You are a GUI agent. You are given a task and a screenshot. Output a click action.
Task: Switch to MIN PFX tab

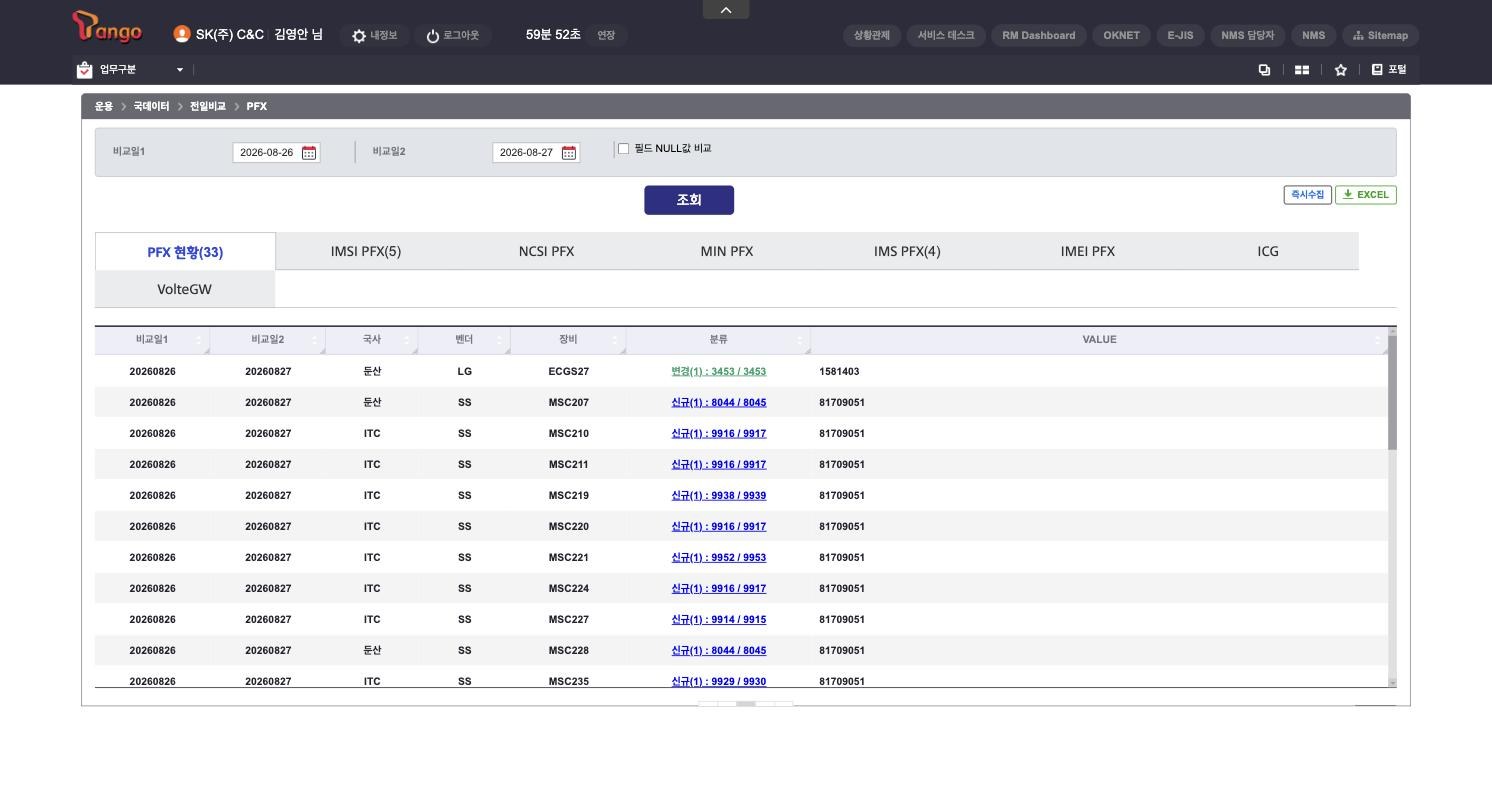coord(727,252)
